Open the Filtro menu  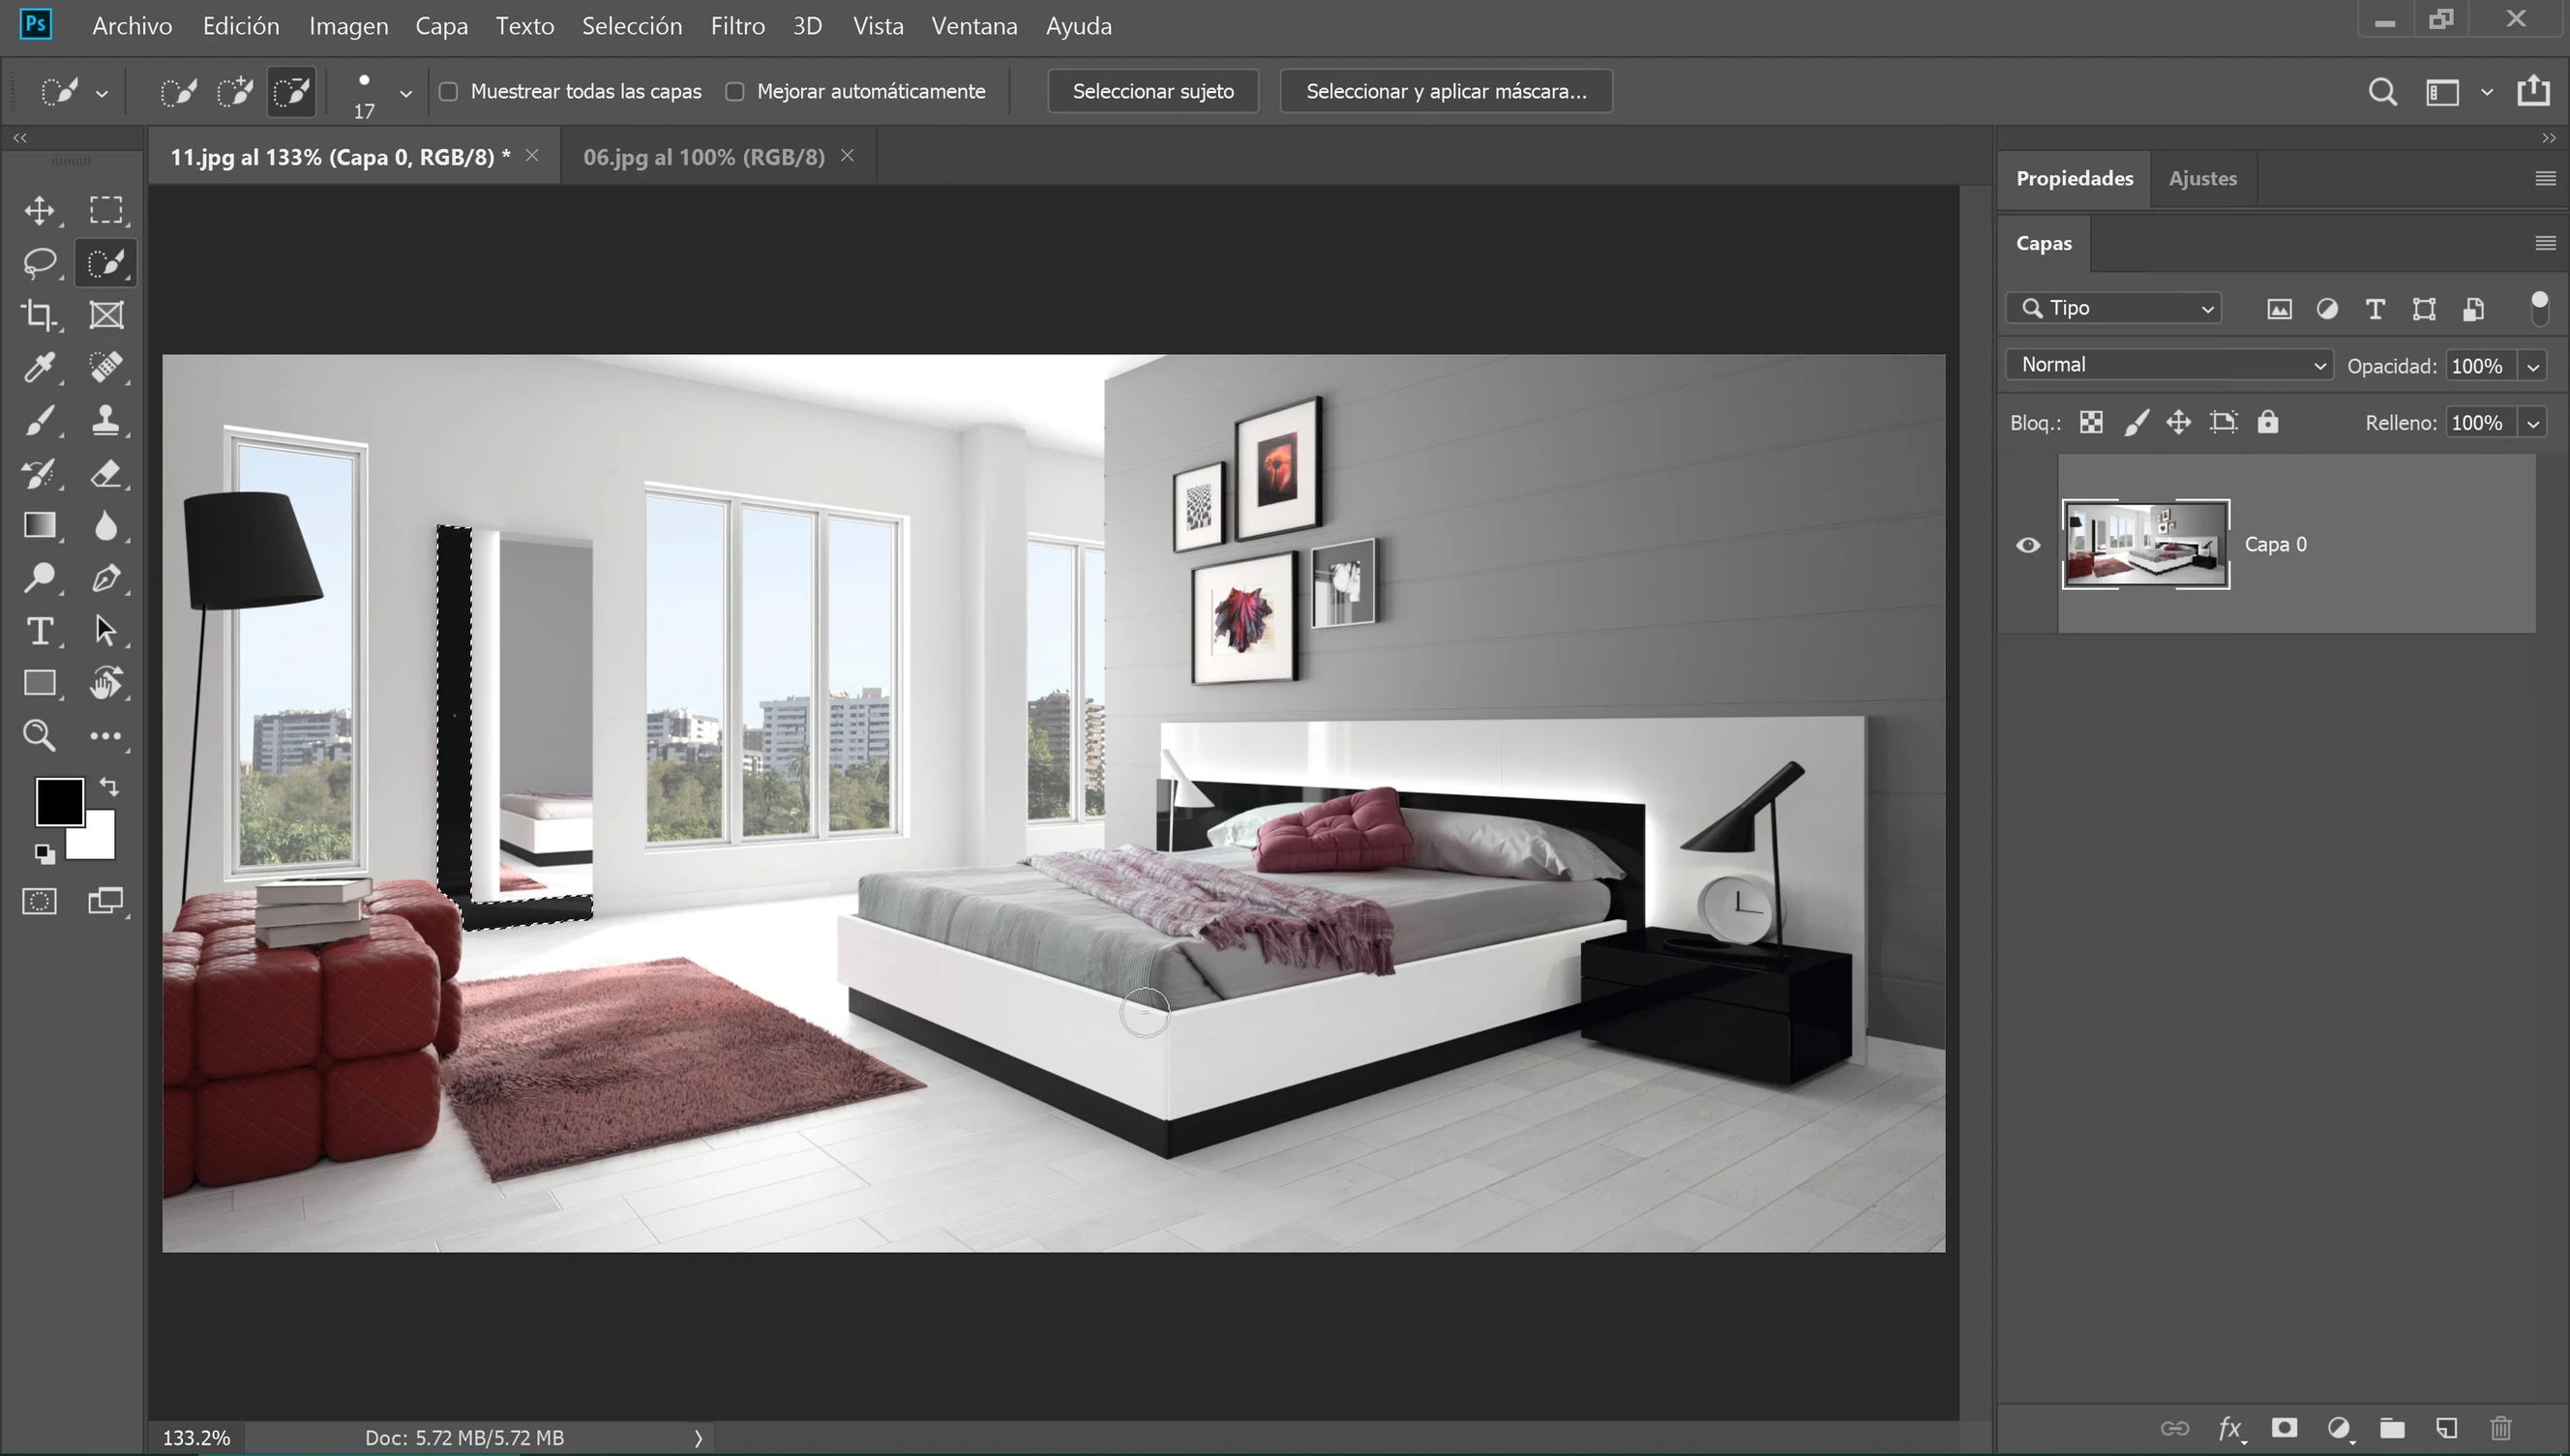738,26
